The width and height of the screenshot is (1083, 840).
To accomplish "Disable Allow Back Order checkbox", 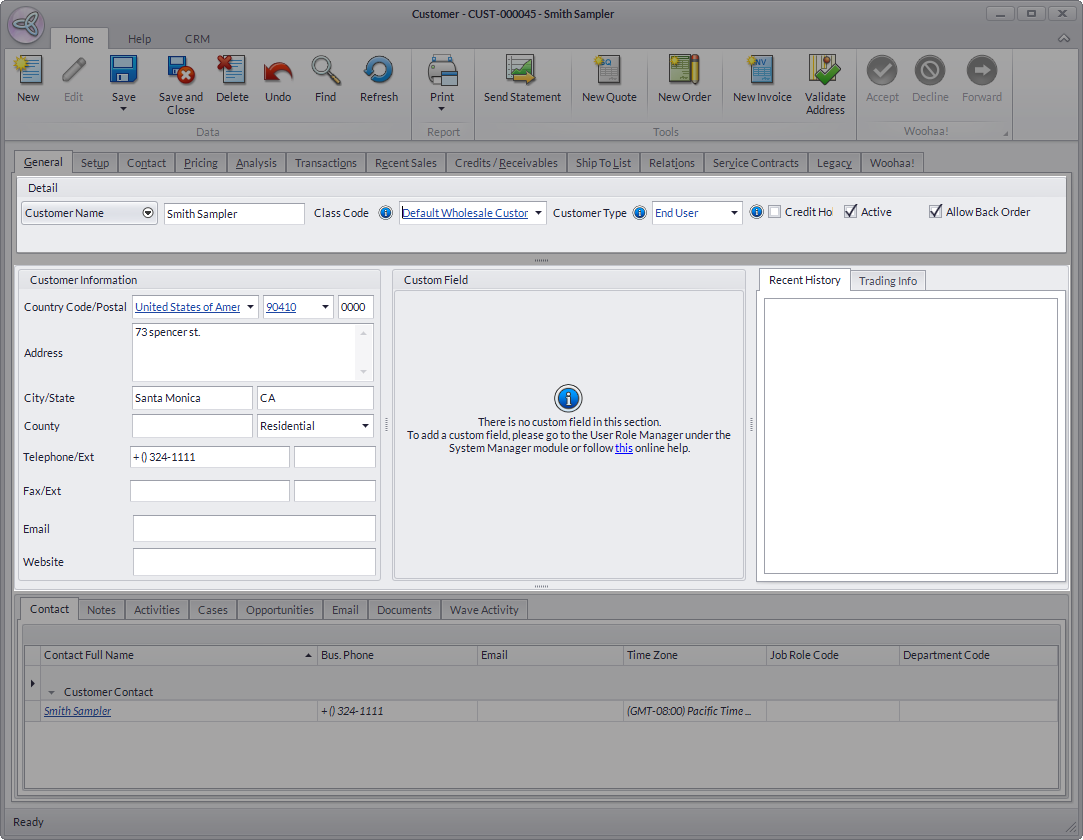I will pyautogui.click(x=936, y=212).
